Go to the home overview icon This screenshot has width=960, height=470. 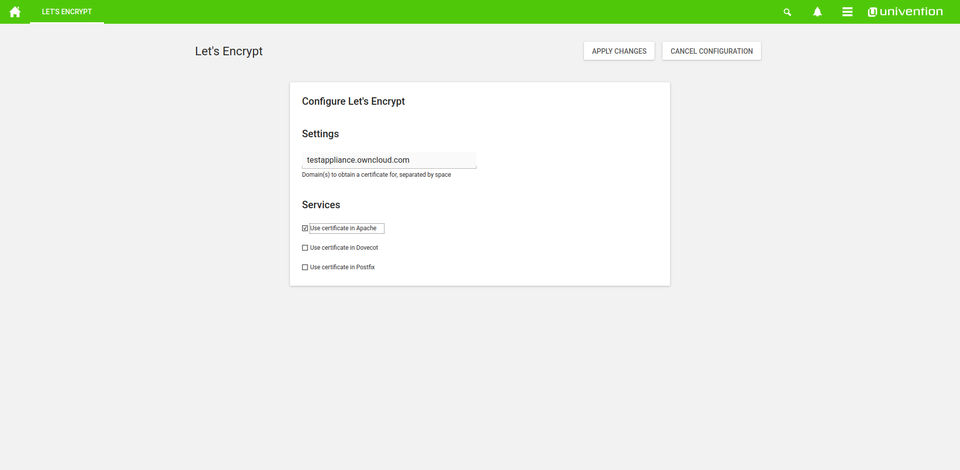coord(15,12)
